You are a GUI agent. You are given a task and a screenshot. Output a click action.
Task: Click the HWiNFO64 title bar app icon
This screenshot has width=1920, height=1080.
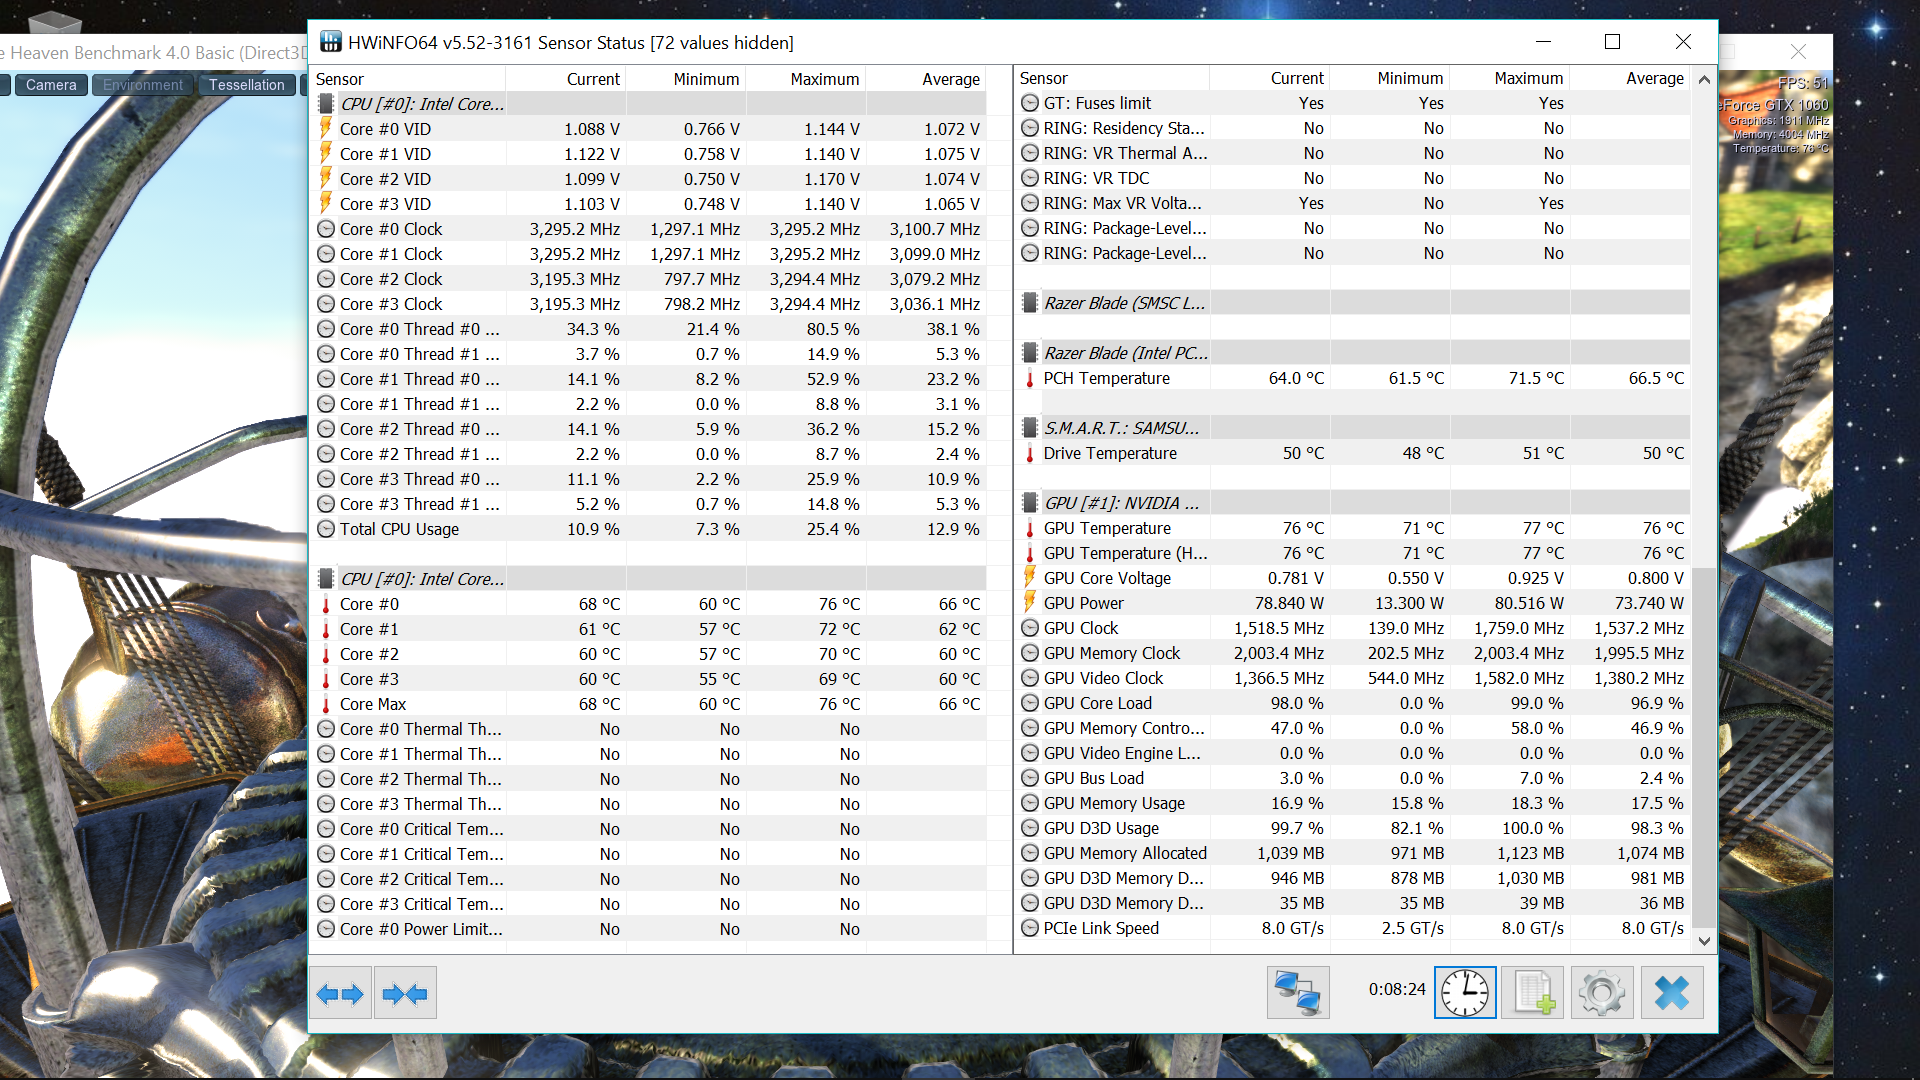330,42
